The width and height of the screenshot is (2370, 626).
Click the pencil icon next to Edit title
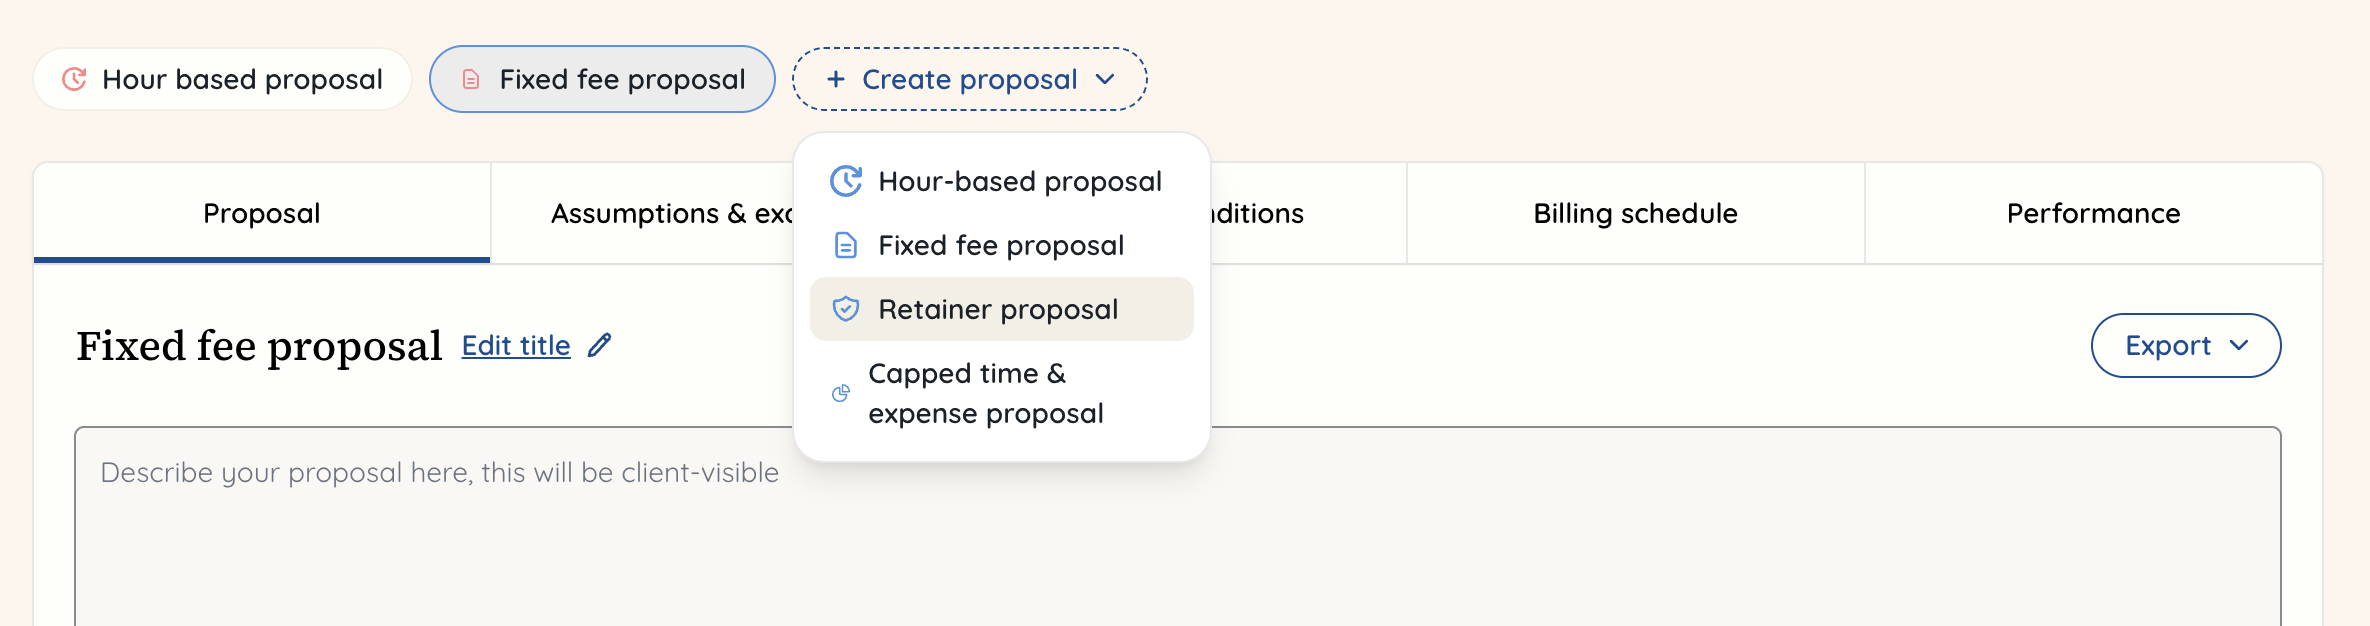(x=599, y=345)
